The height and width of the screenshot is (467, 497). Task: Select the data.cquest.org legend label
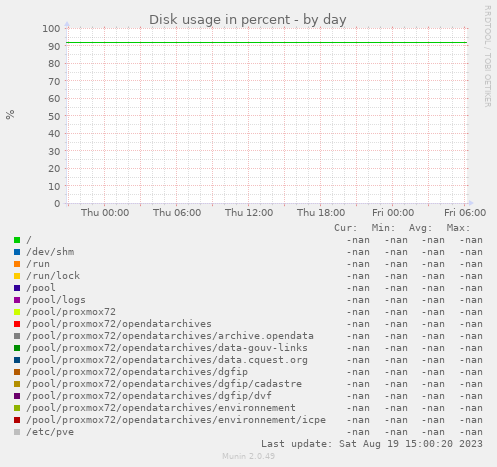click(167, 360)
